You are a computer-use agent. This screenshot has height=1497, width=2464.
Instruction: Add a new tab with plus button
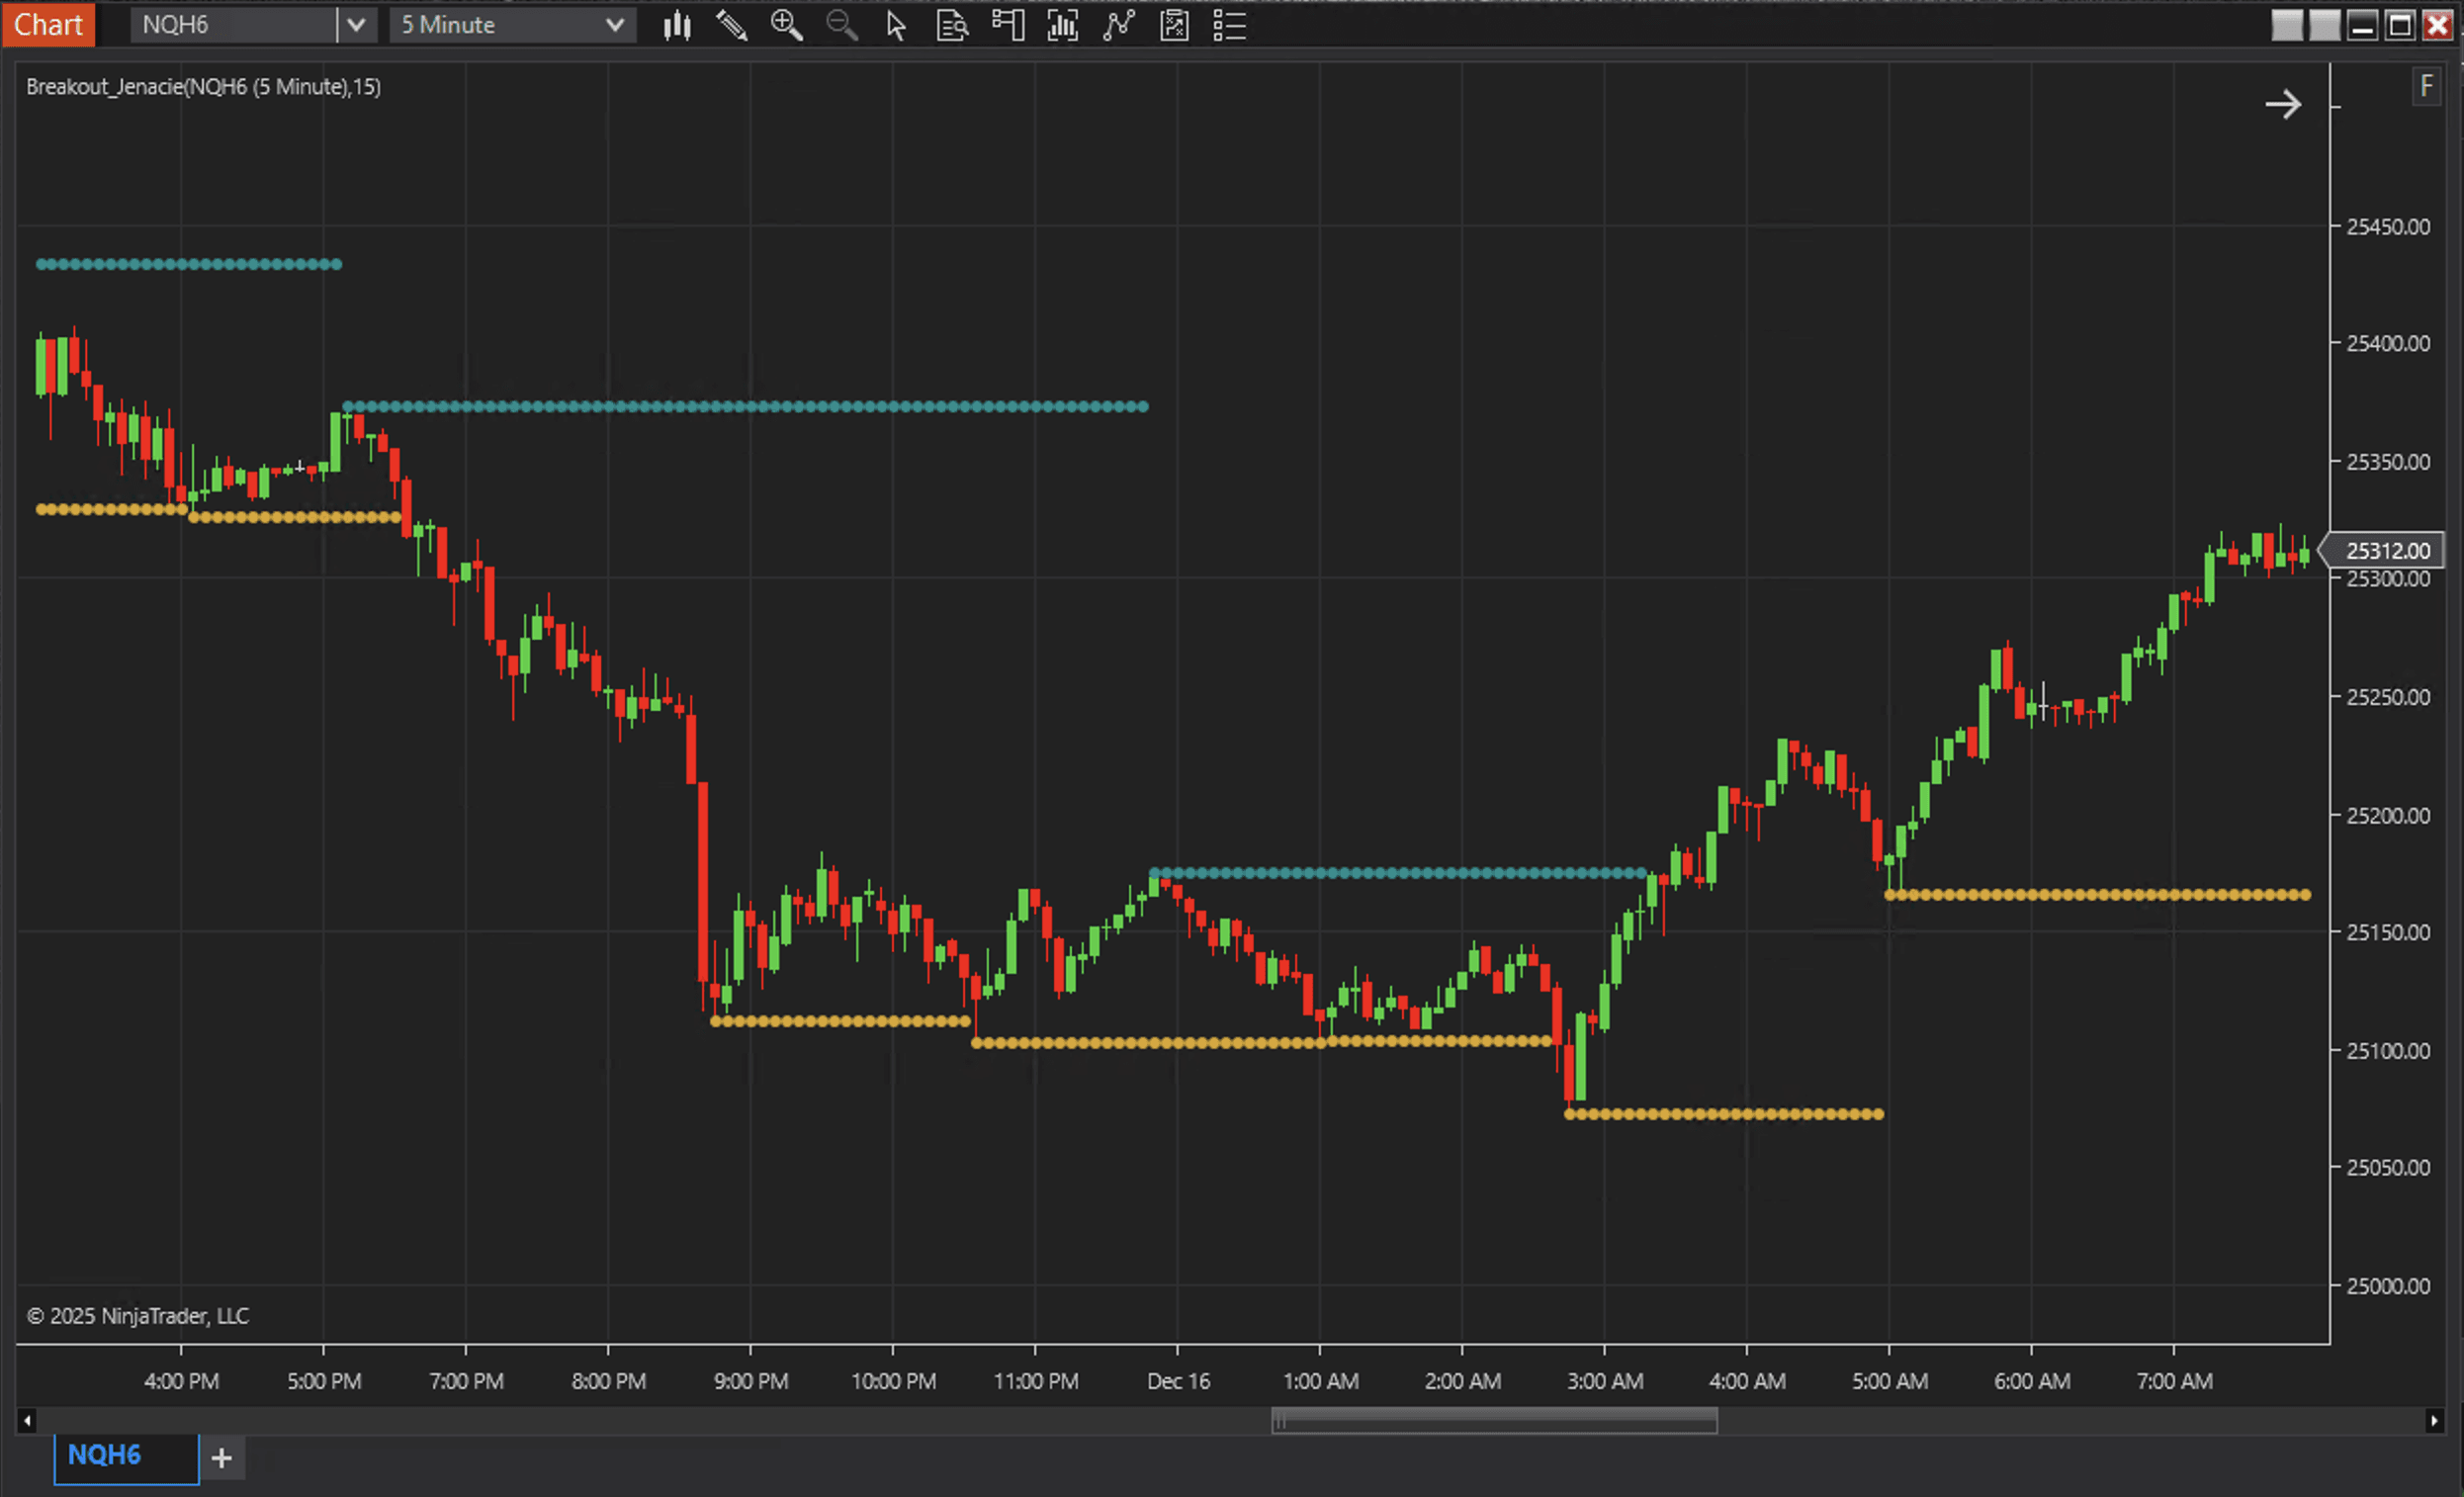pos(222,1458)
